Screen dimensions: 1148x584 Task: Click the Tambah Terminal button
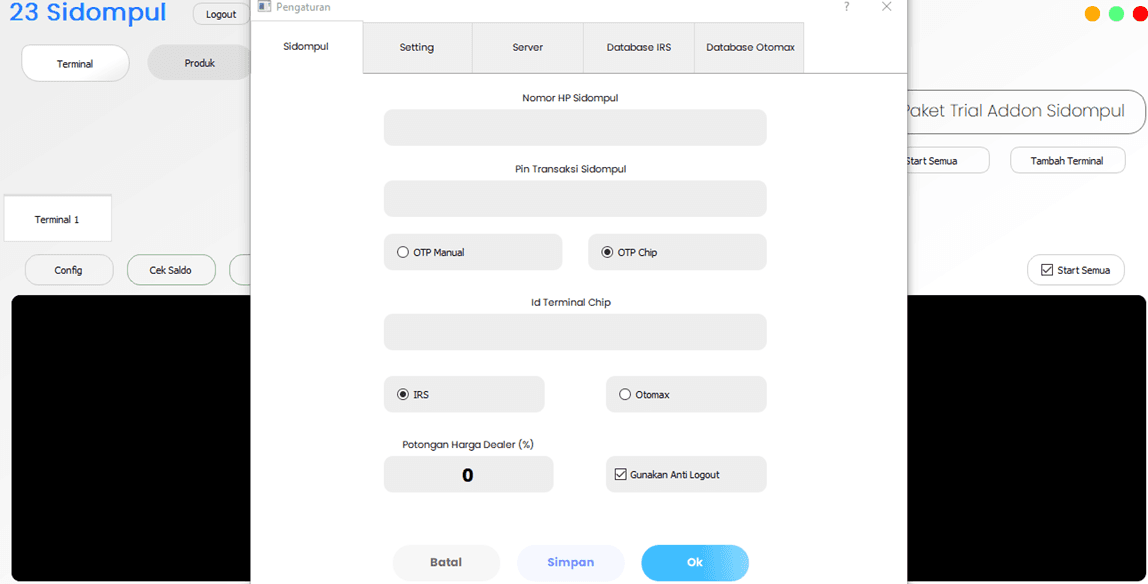(1067, 161)
